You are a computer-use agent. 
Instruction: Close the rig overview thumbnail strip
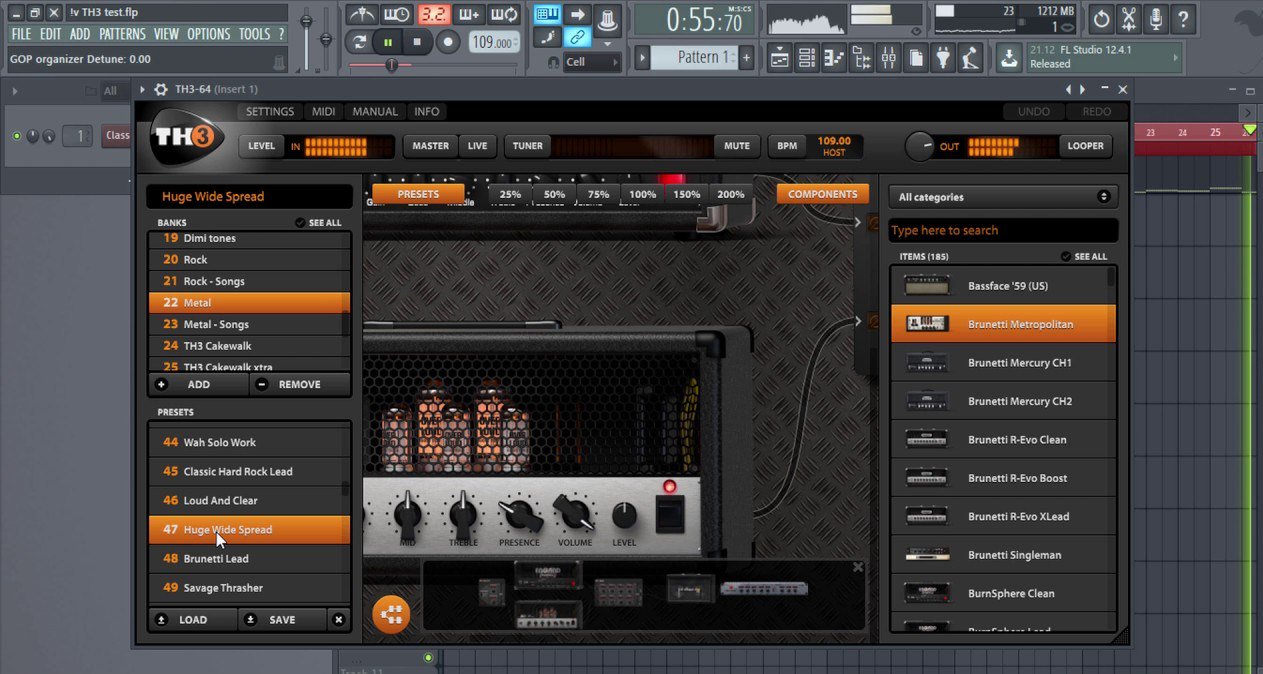coord(857,567)
